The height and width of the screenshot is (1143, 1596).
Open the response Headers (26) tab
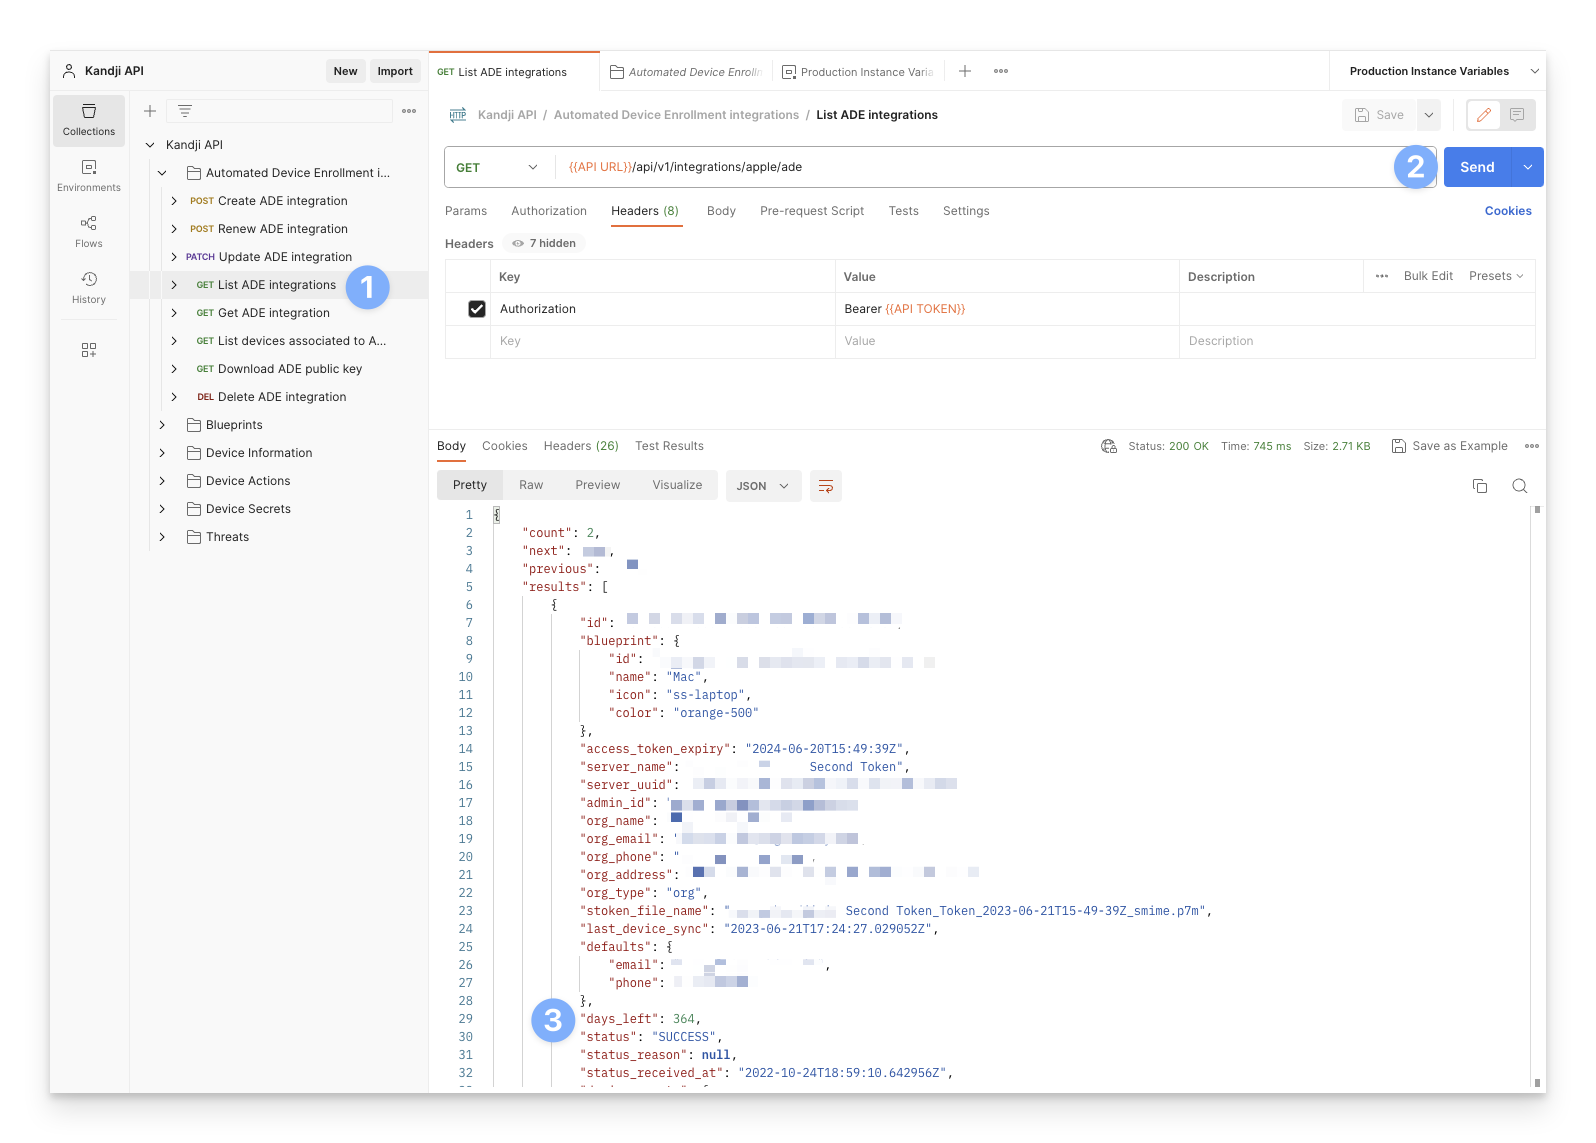[x=581, y=446]
